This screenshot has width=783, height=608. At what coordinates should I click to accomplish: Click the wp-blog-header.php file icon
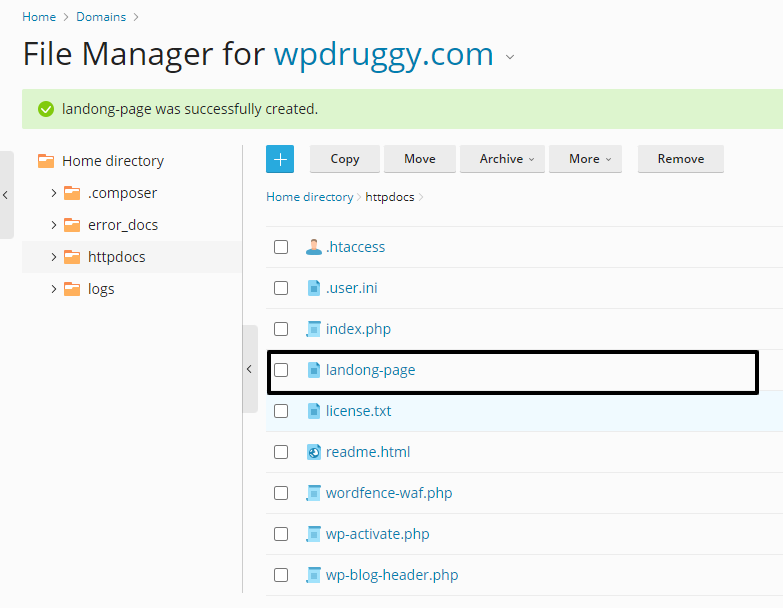(313, 575)
